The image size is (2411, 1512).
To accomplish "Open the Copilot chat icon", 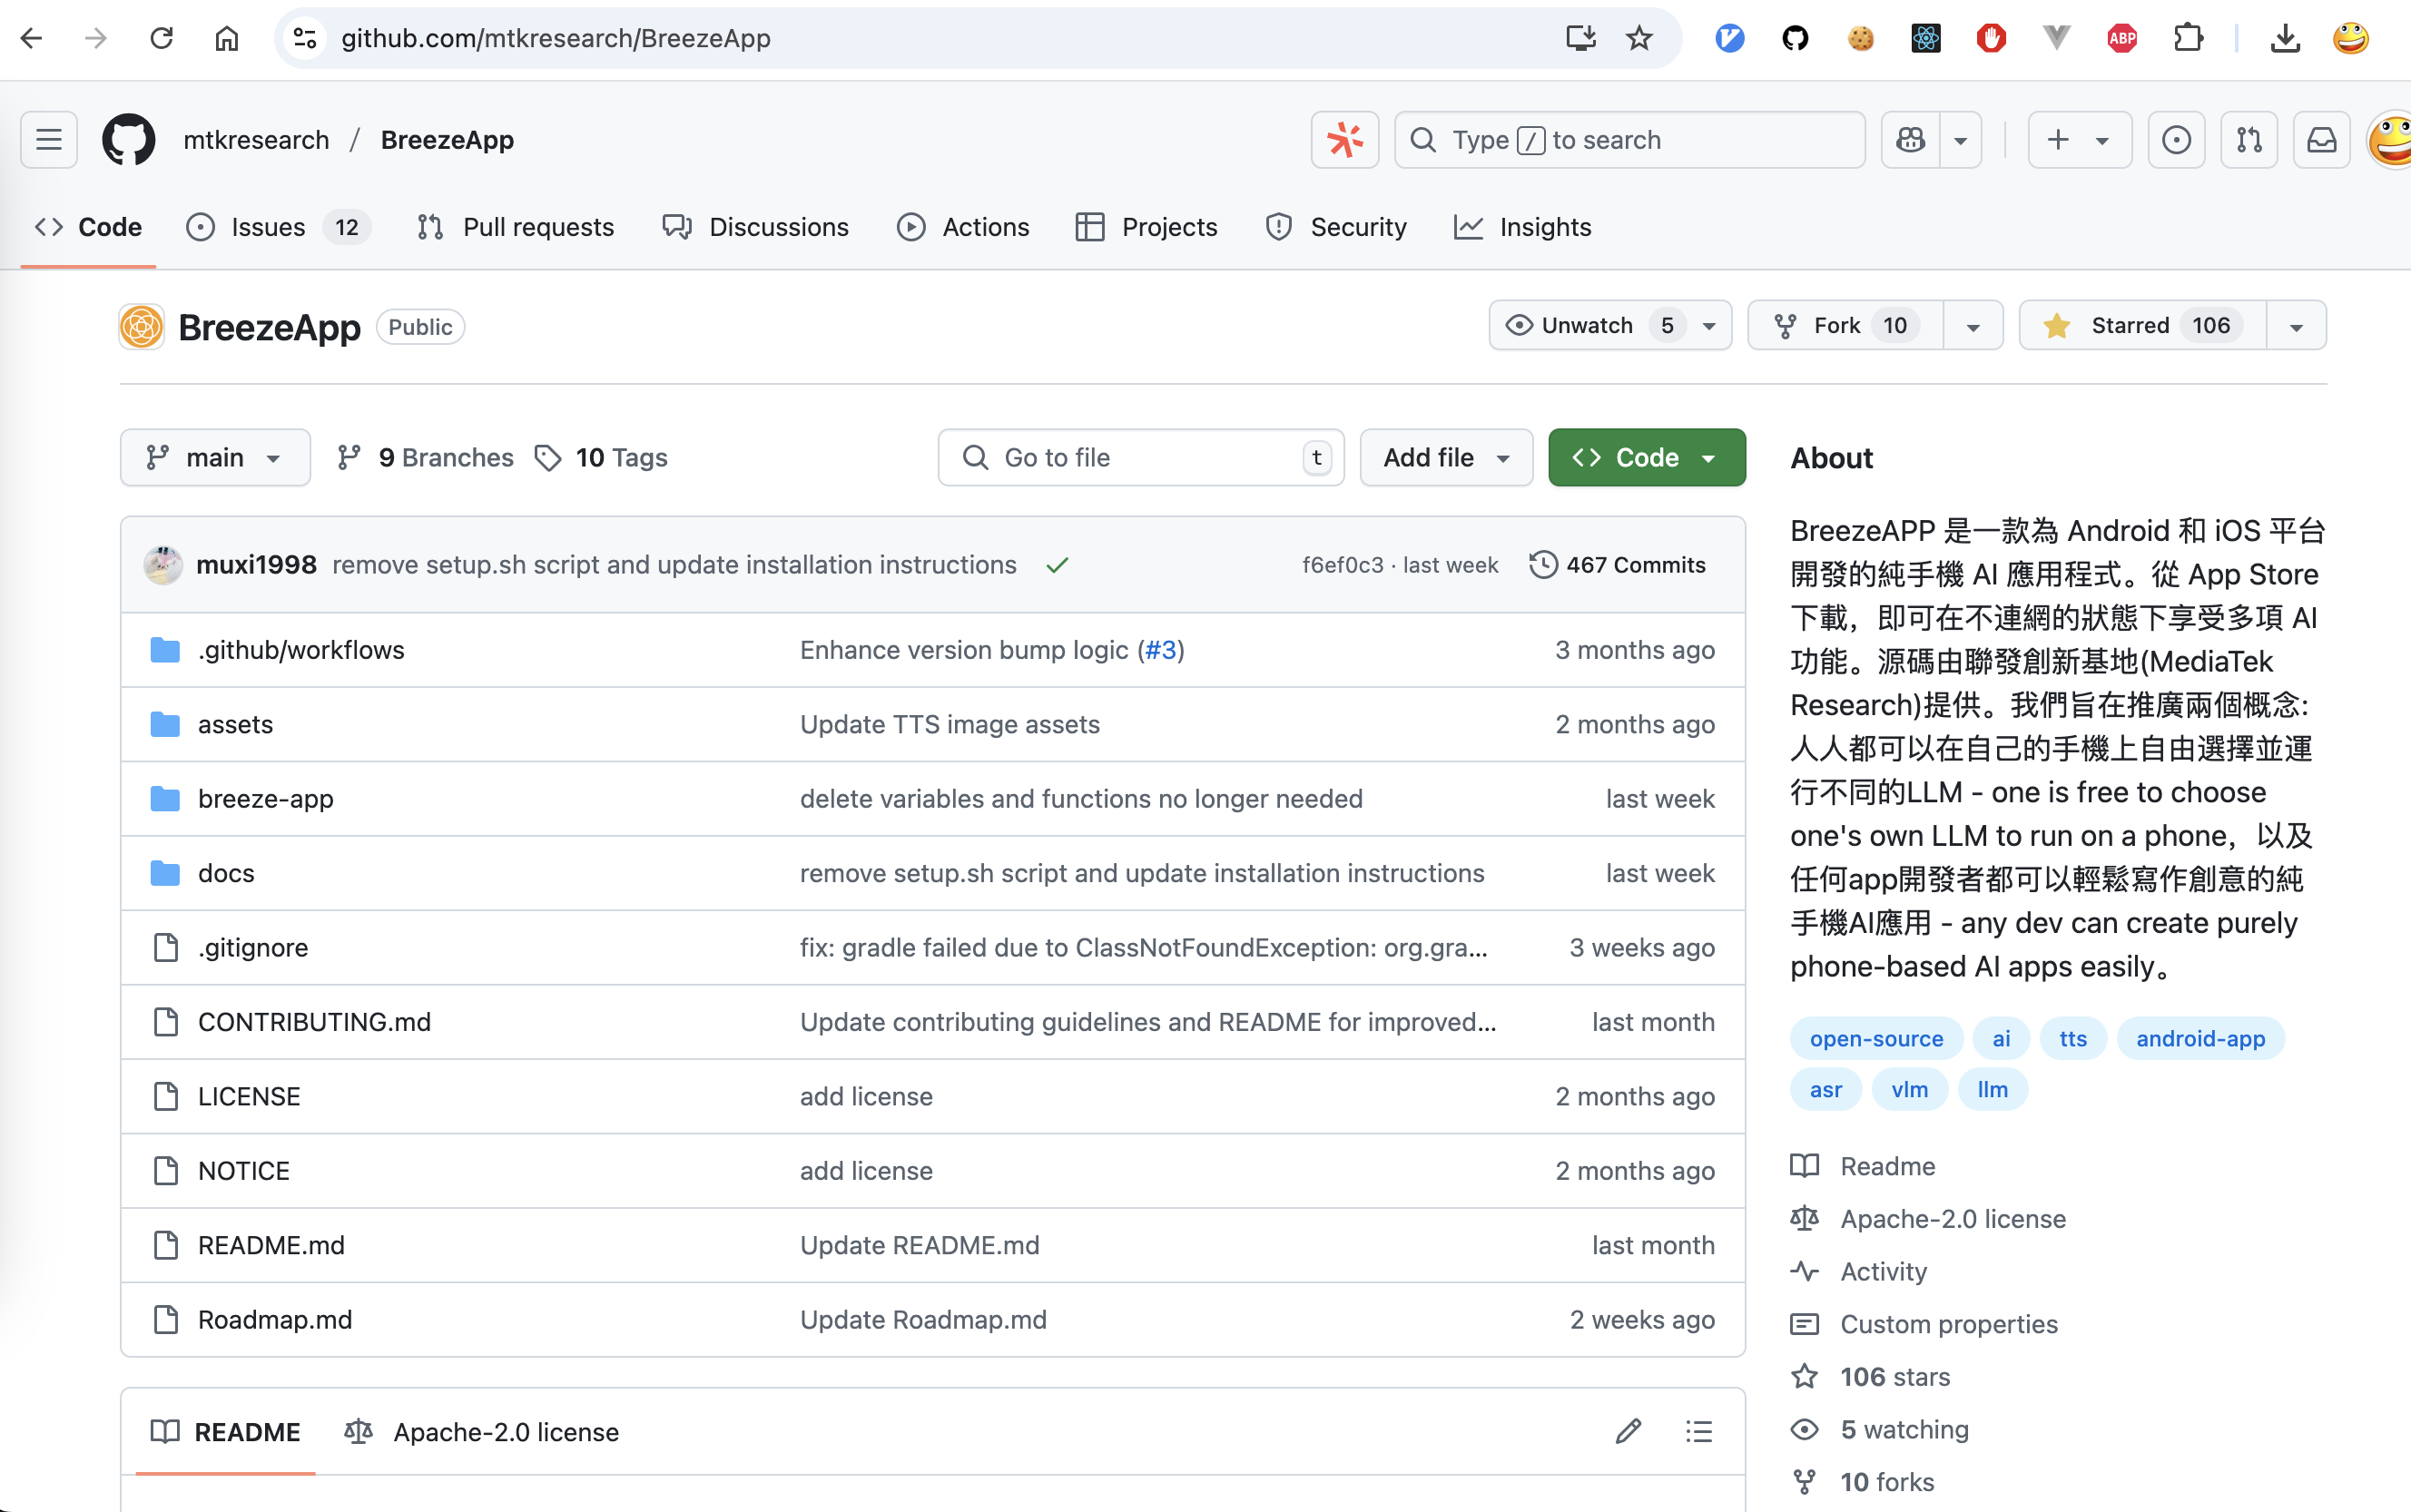I will [1910, 140].
